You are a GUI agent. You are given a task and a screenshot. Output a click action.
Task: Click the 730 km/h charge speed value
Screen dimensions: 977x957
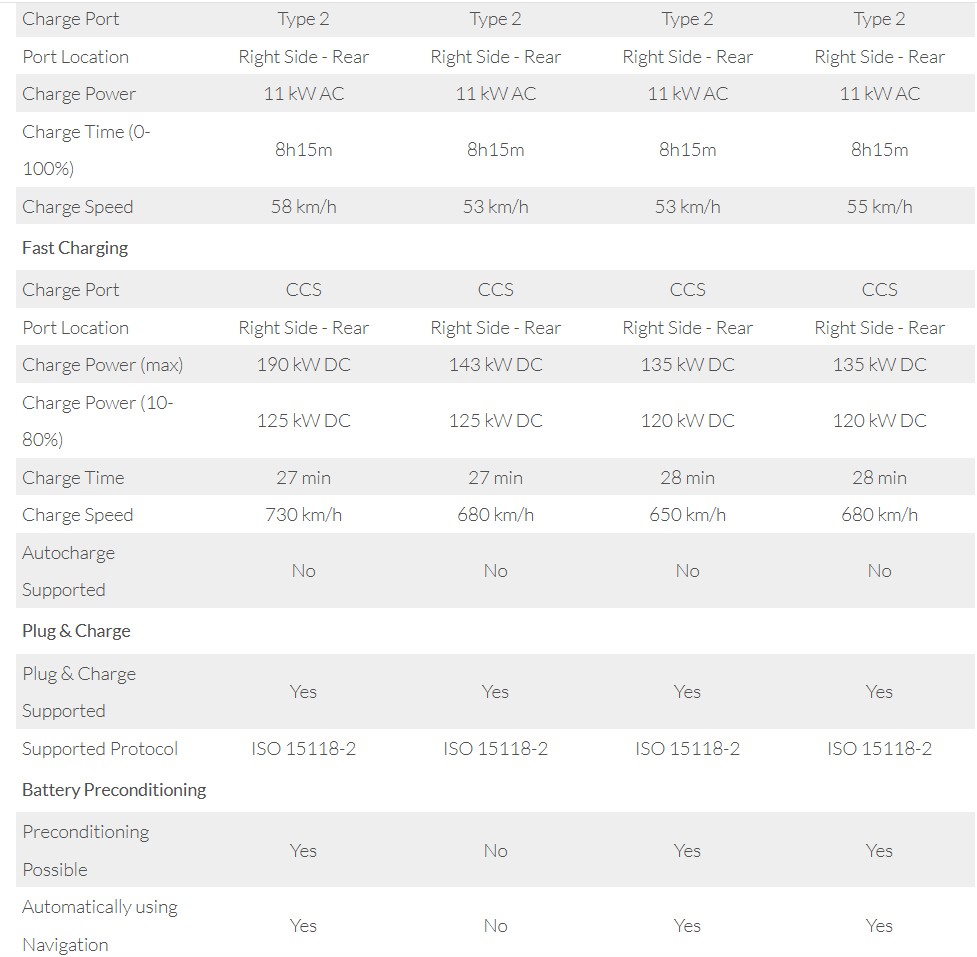(303, 515)
